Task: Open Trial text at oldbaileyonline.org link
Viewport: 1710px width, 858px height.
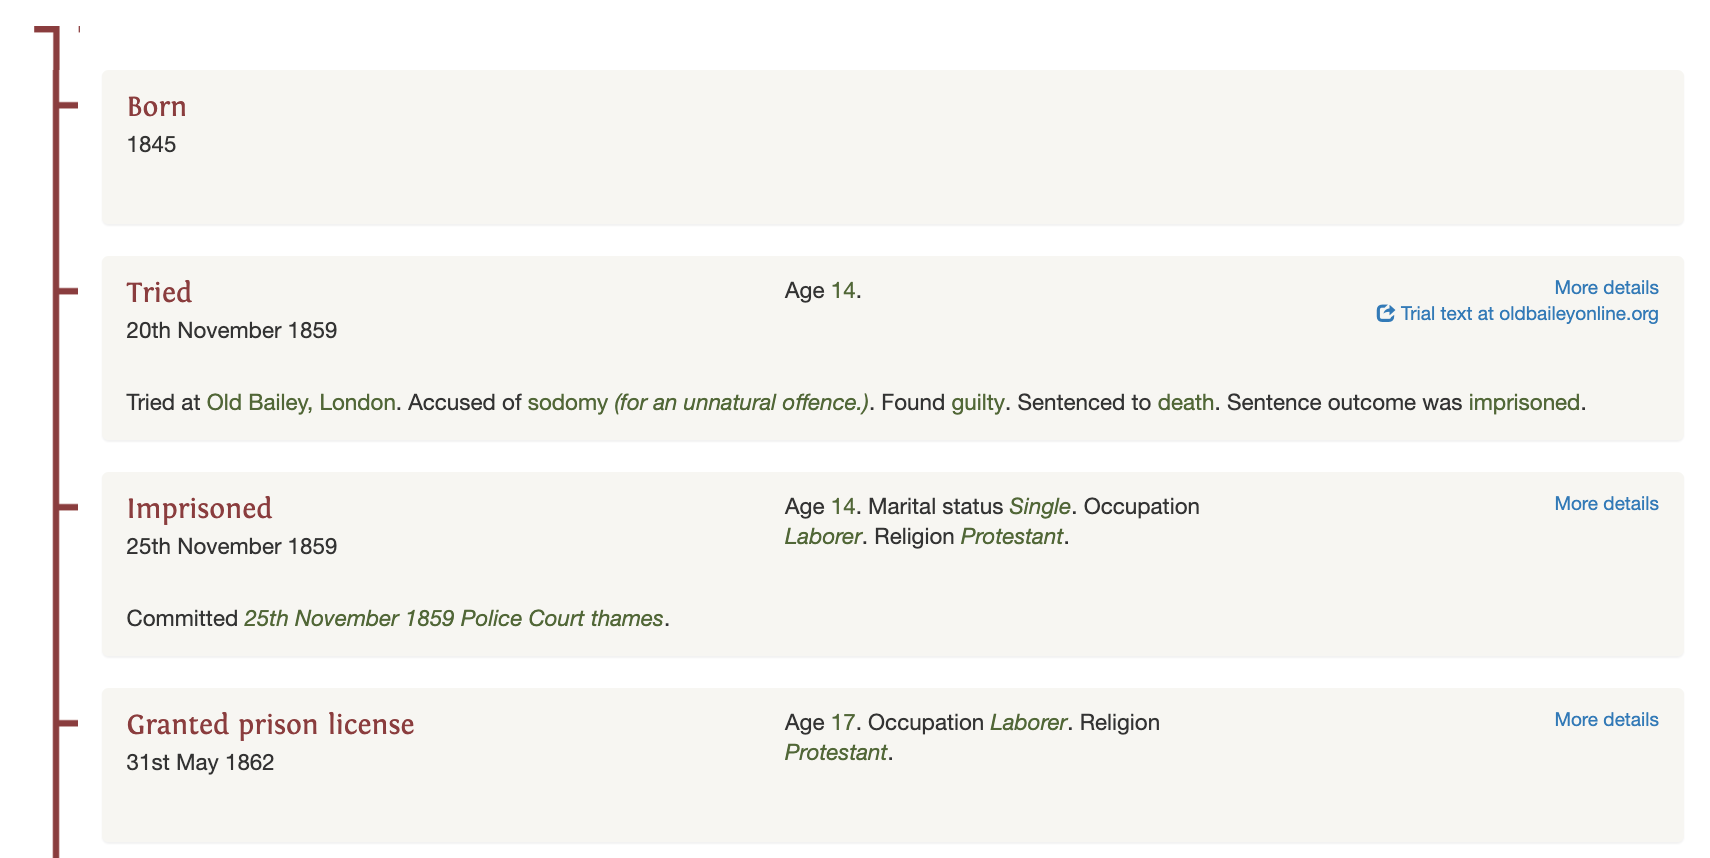Action: click(x=1529, y=314)
